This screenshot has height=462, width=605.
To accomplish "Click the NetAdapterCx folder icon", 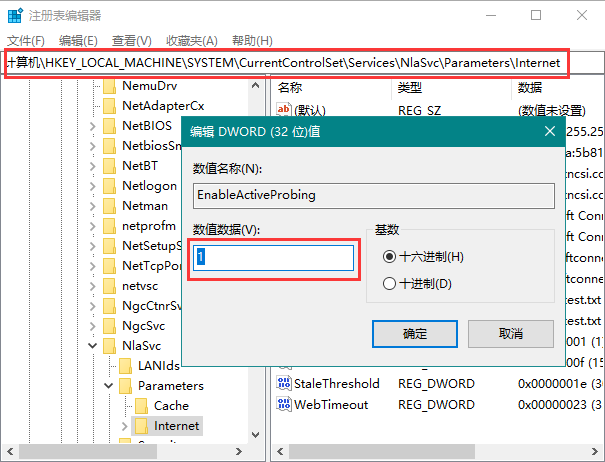I will point(109,106).
